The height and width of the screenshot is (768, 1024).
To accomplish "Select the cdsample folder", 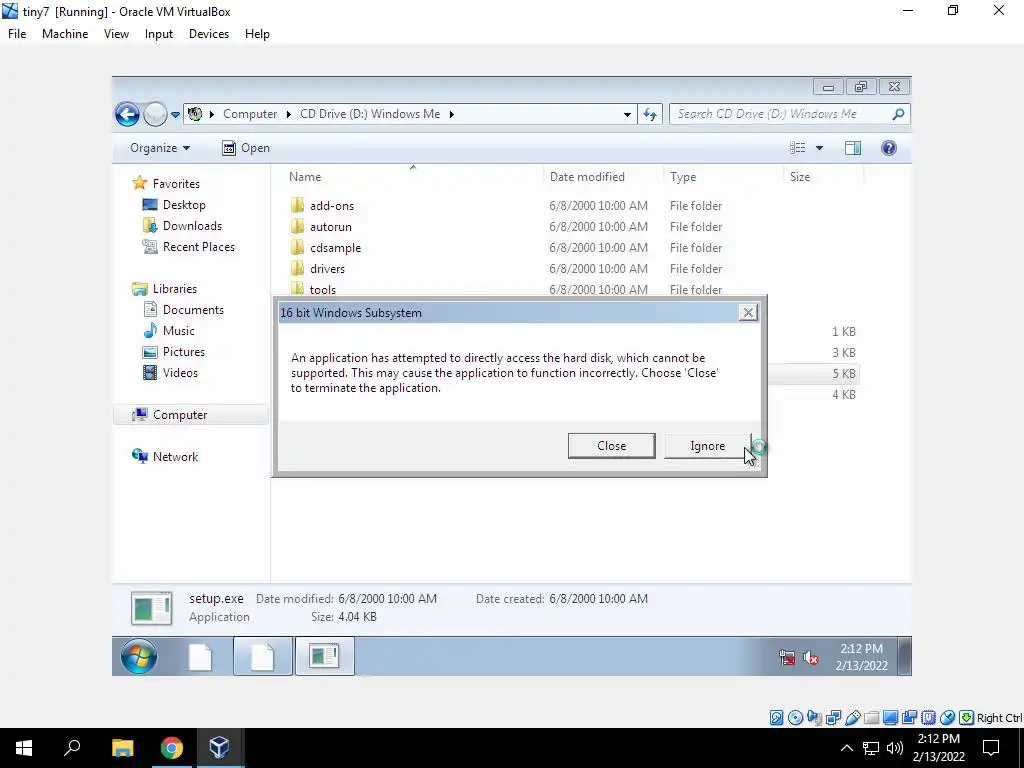I will coord(335,248).
